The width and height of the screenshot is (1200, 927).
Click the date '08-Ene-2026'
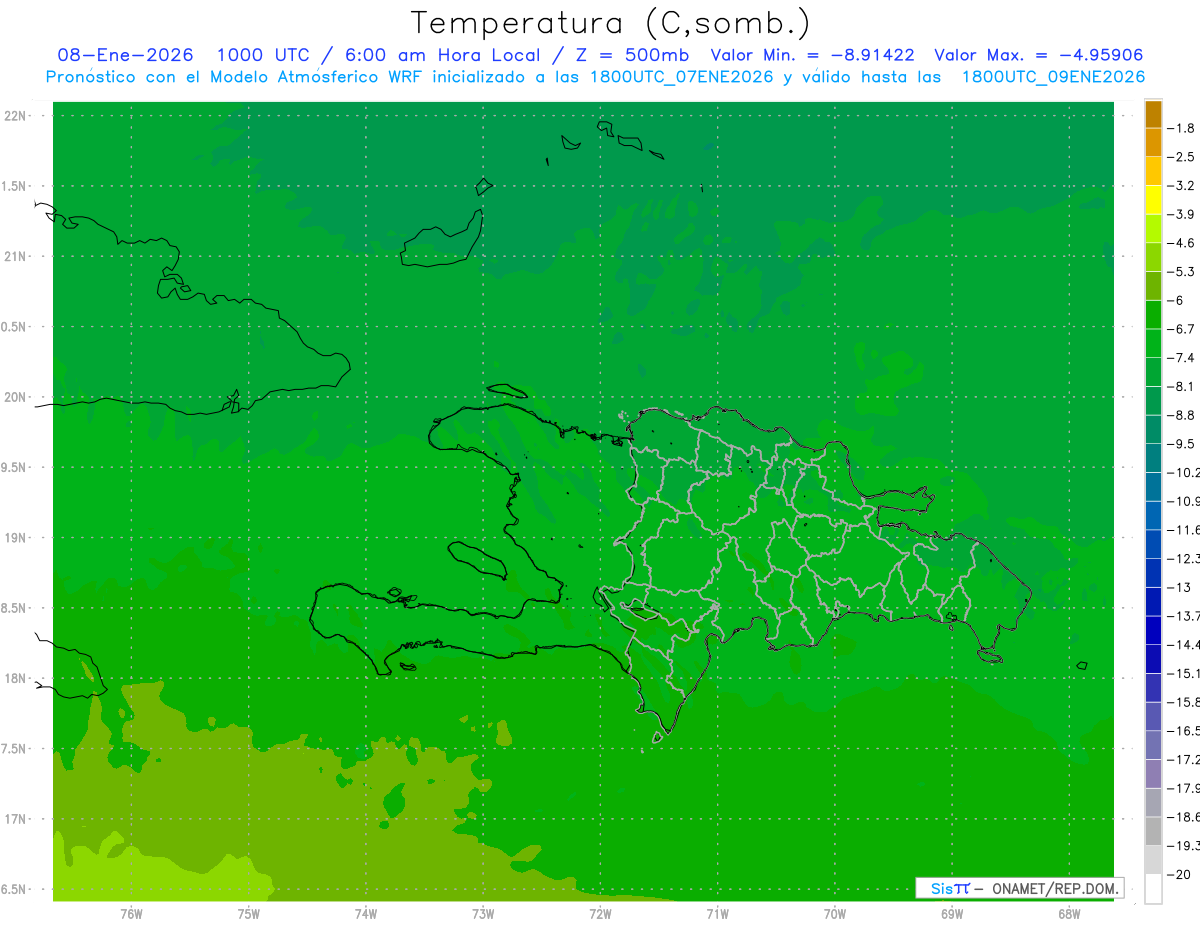point(126,55)
